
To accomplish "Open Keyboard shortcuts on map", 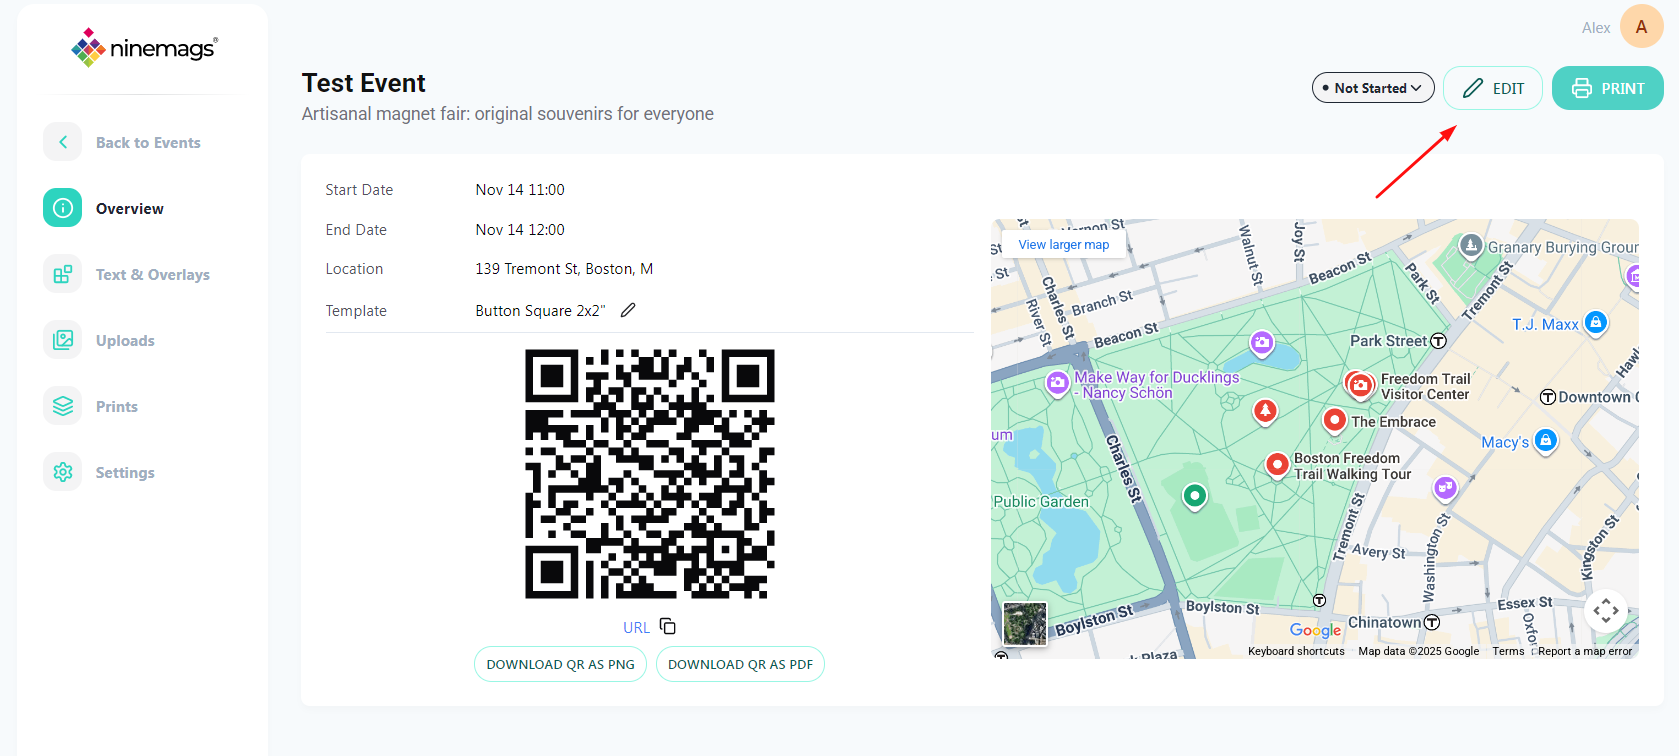I will 1296,651.
